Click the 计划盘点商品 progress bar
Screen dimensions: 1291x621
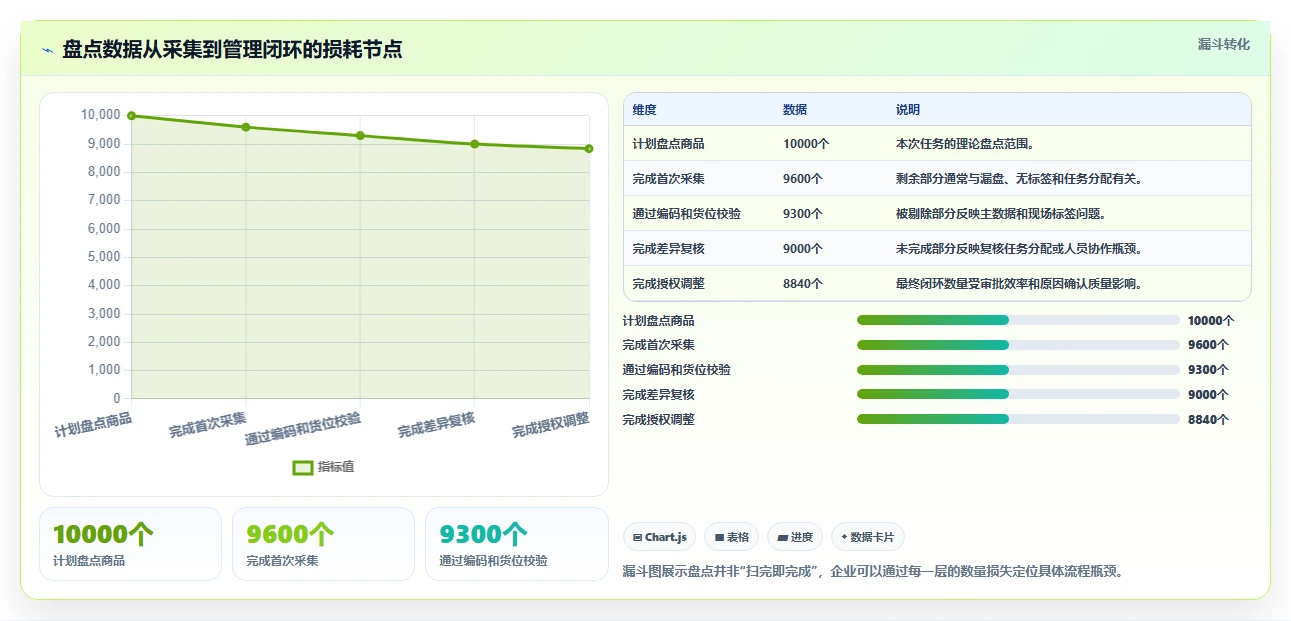(1018, 320)
